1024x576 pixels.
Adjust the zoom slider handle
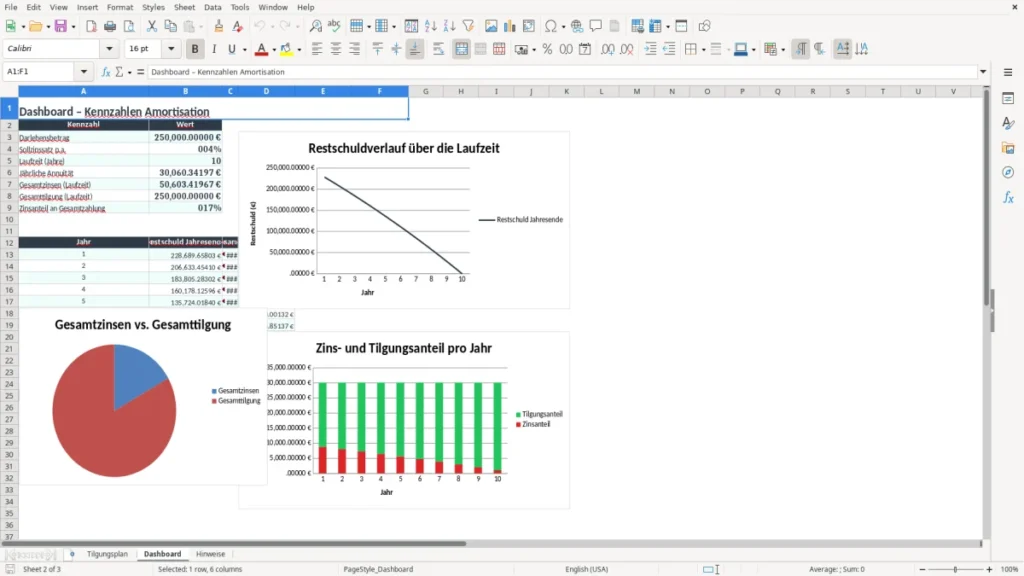tap(955, 569)
